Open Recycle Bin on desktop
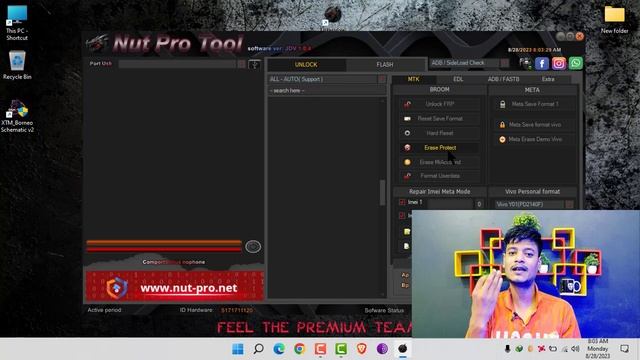Viewport: 640px width, 360px height. point(17,65)
